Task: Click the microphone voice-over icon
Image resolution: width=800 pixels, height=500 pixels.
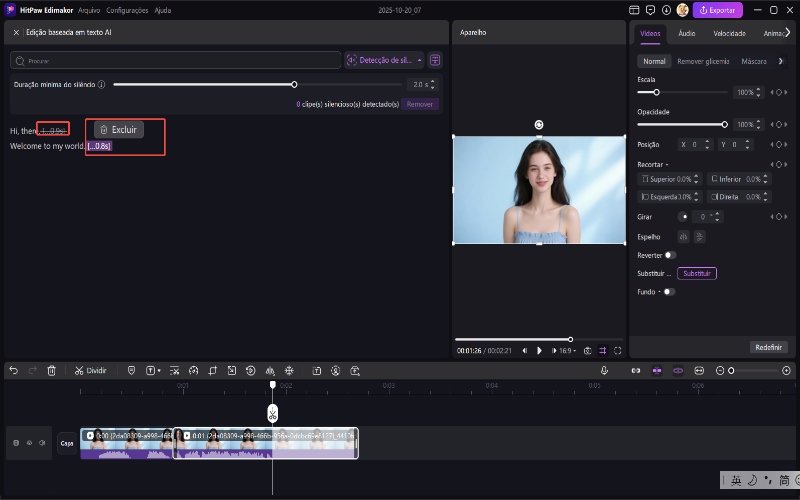Action: pos(605,370)
